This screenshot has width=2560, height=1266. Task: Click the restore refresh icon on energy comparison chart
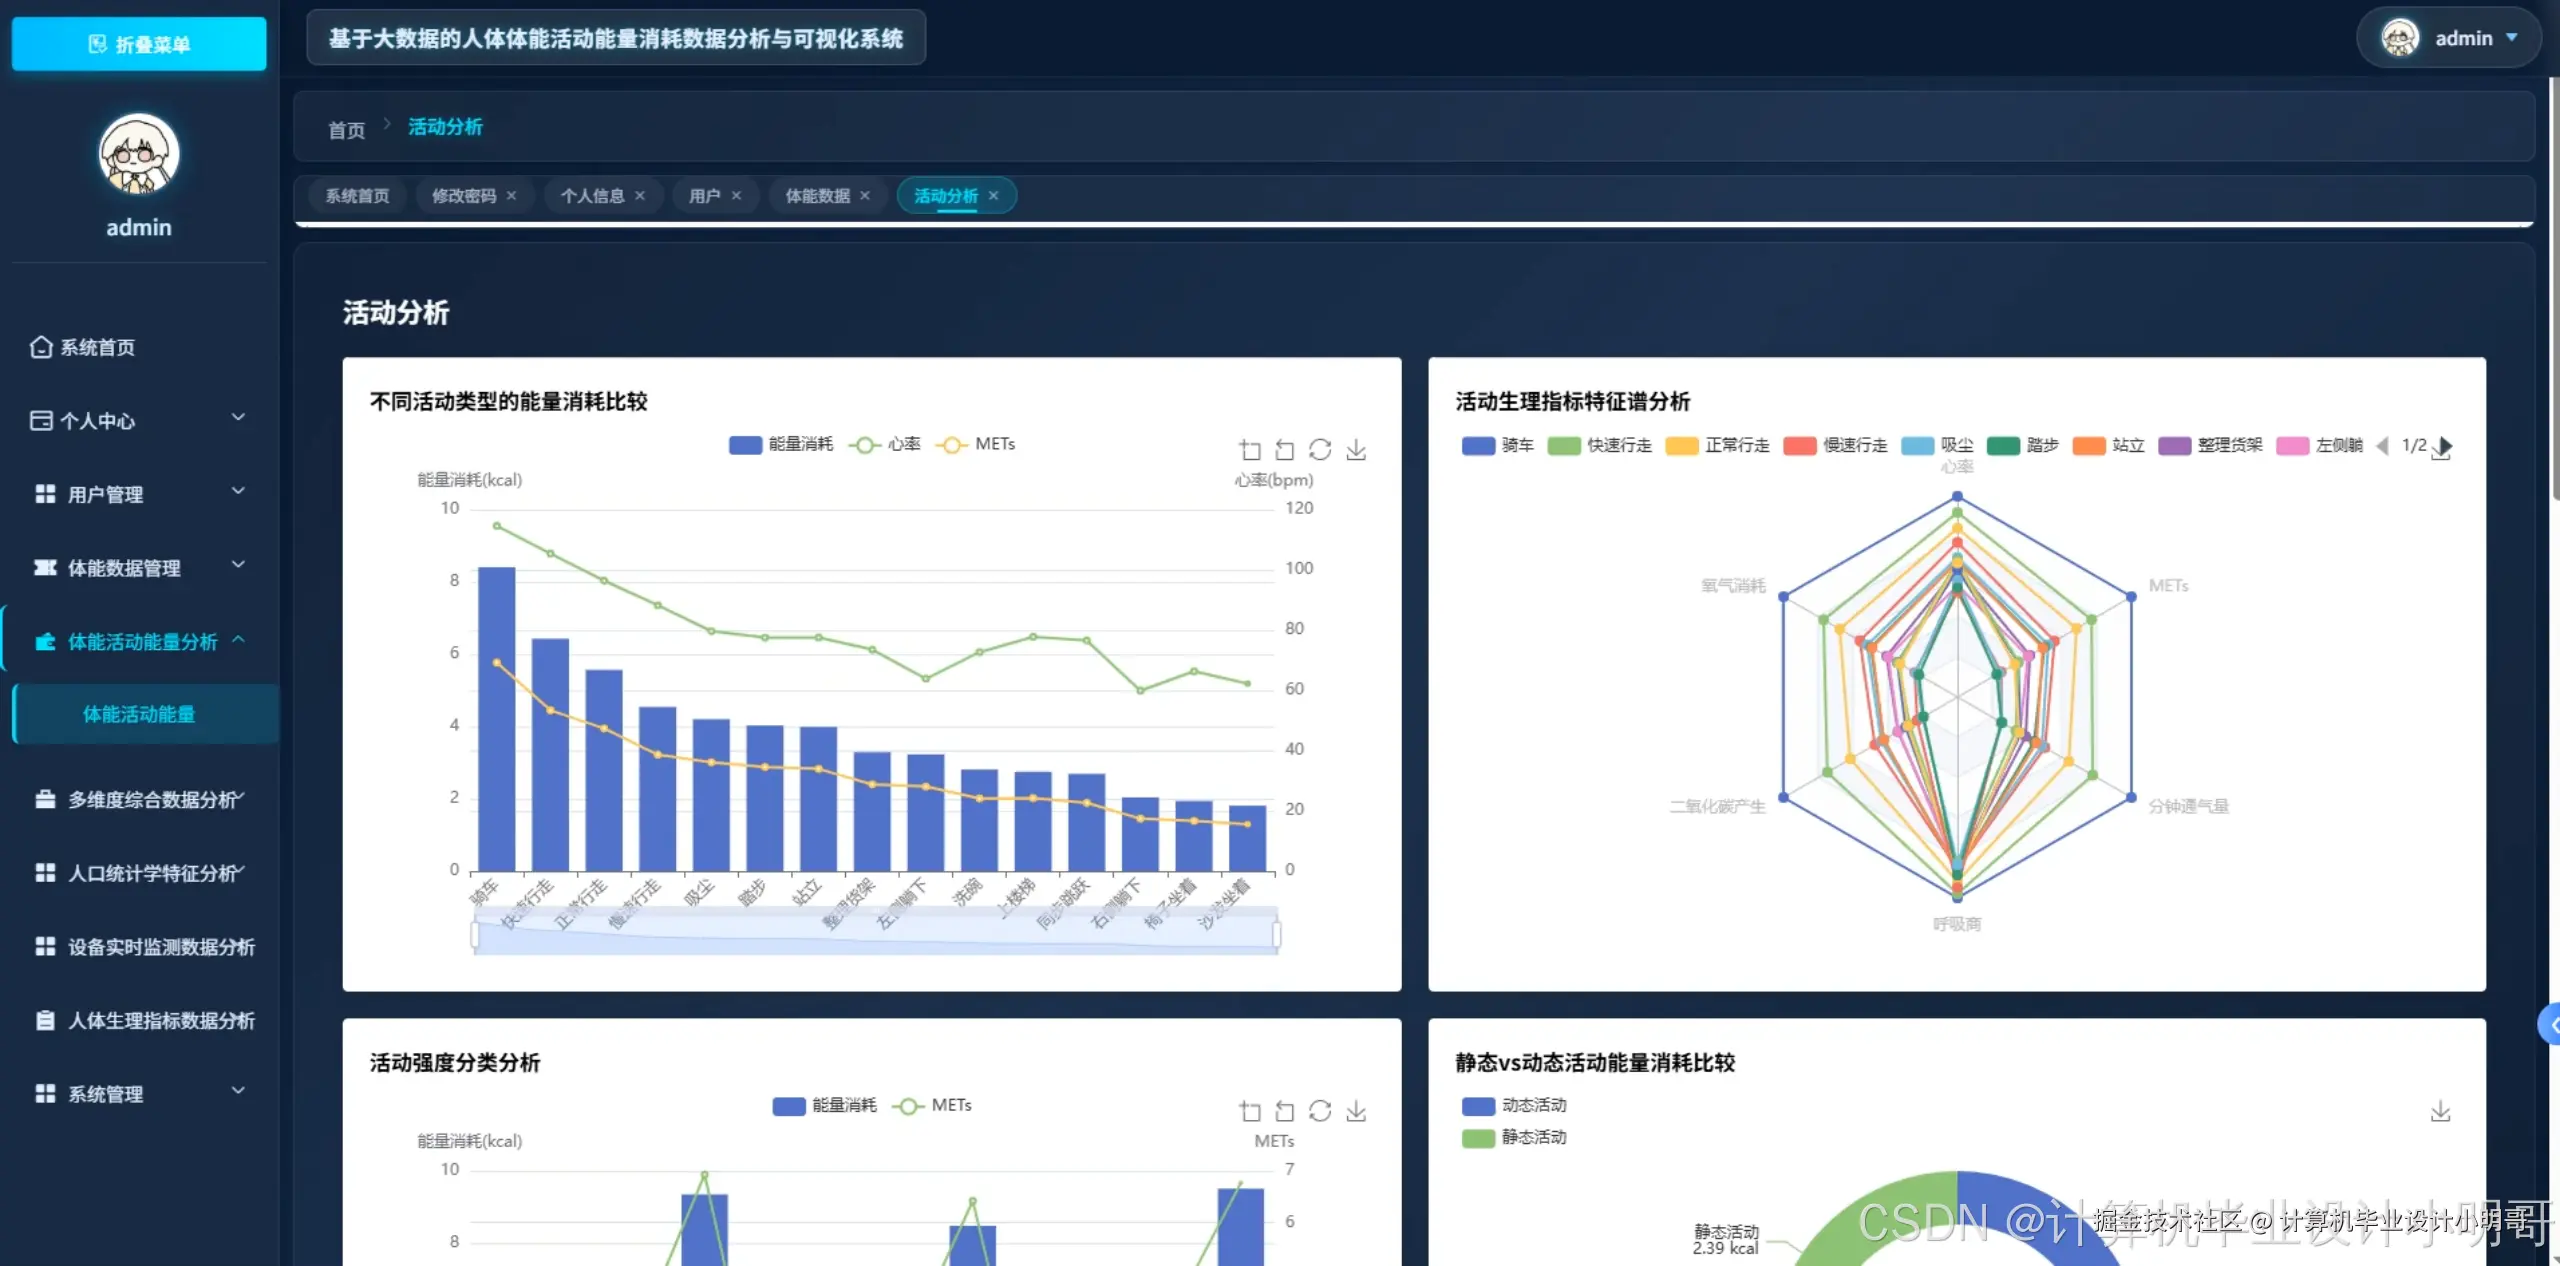click(x=1320, y=450)
